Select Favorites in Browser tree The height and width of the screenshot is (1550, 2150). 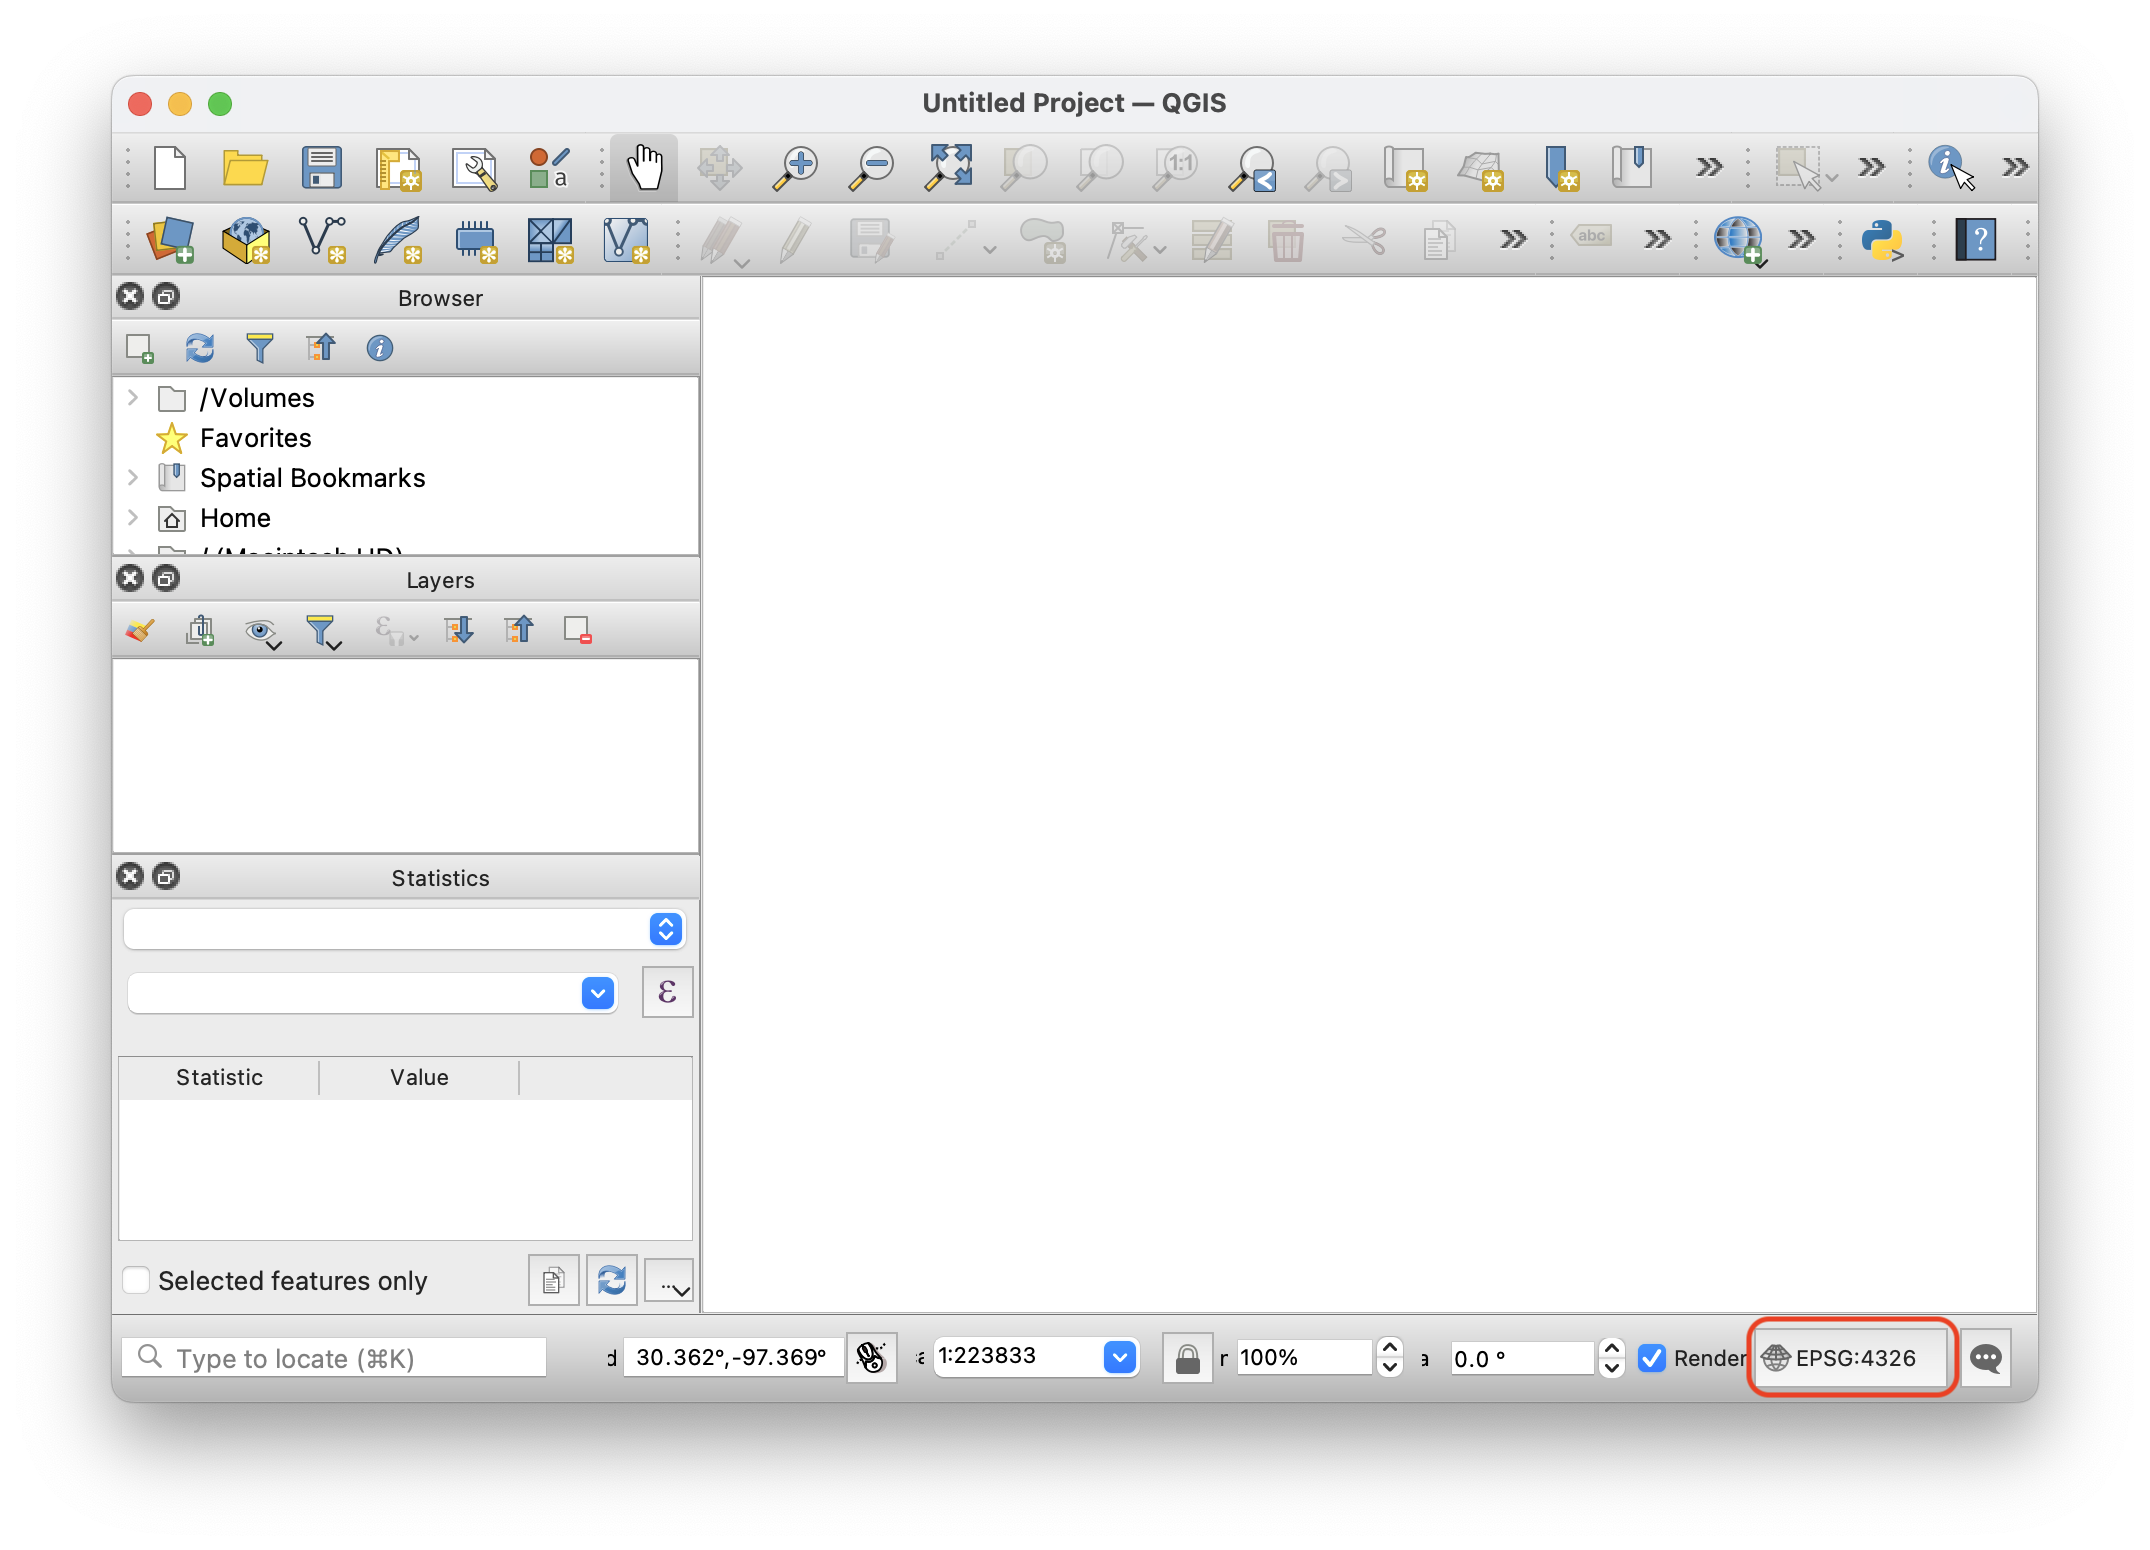point(255,438)
